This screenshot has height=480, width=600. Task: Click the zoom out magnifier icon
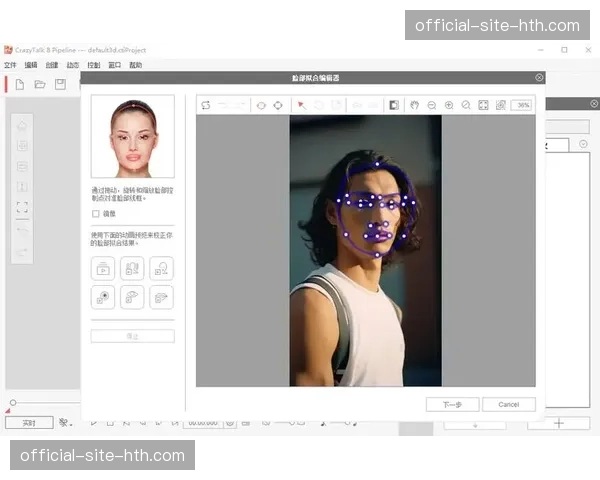pyautogui.click(x=432, y=105)
